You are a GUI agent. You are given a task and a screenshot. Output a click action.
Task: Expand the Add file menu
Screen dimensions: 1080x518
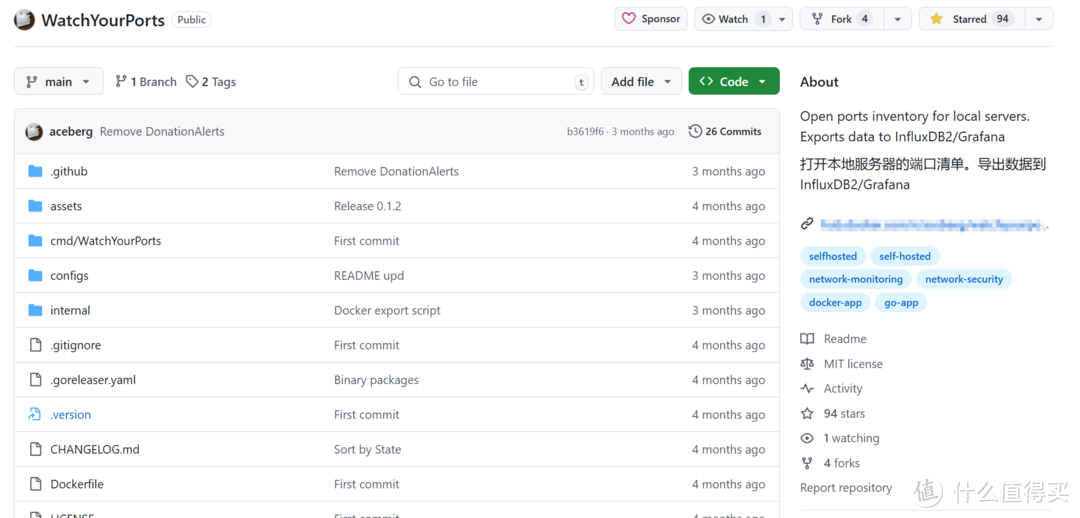(x=641, y=82)
